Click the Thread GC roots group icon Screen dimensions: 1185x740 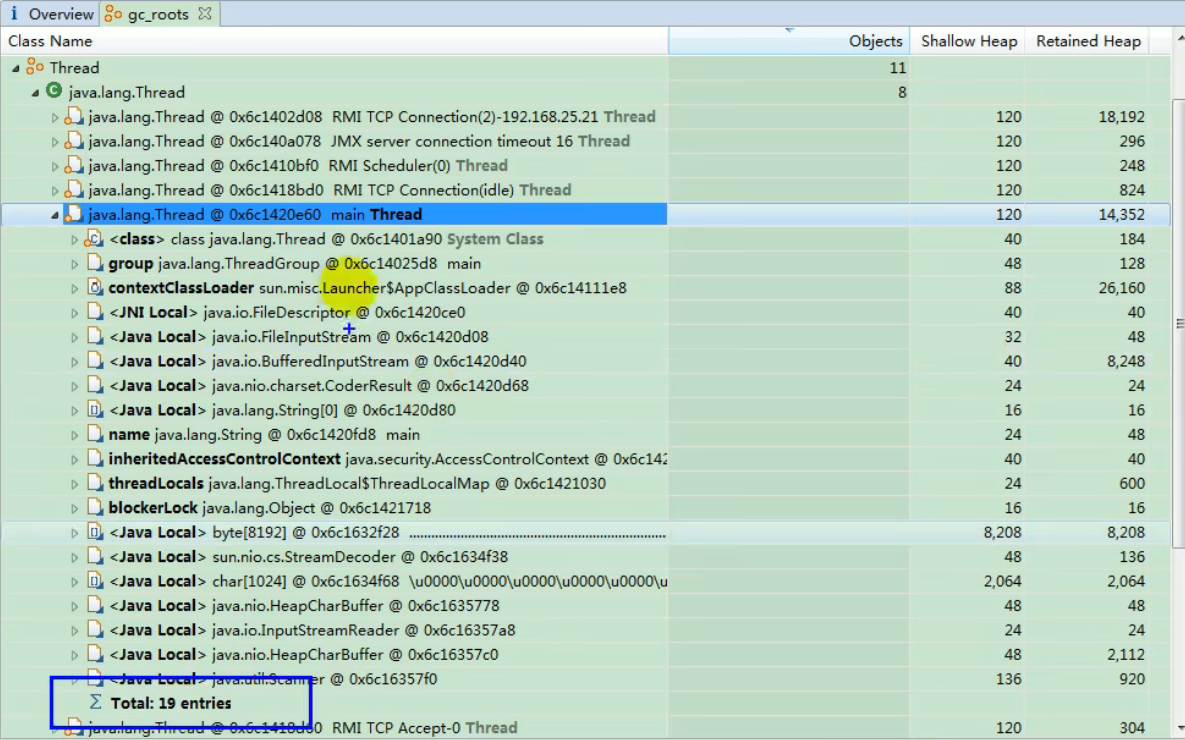(x=35, y=67)
